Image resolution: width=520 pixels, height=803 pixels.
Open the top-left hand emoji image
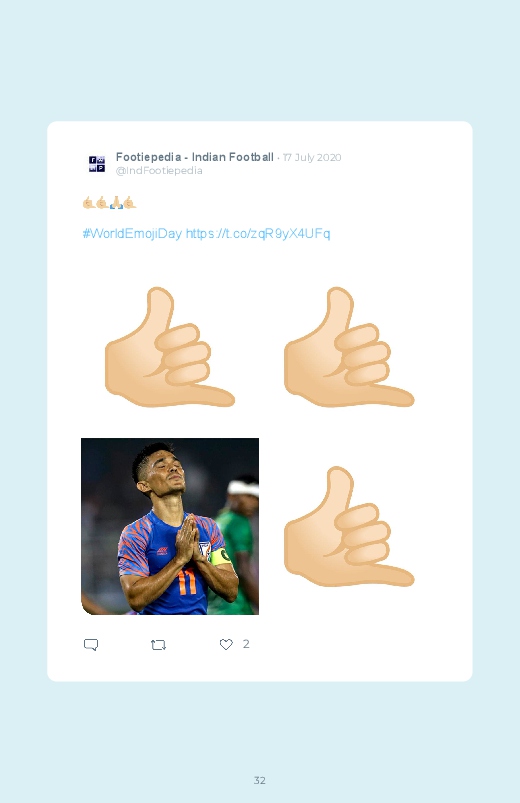click(170, 347)
